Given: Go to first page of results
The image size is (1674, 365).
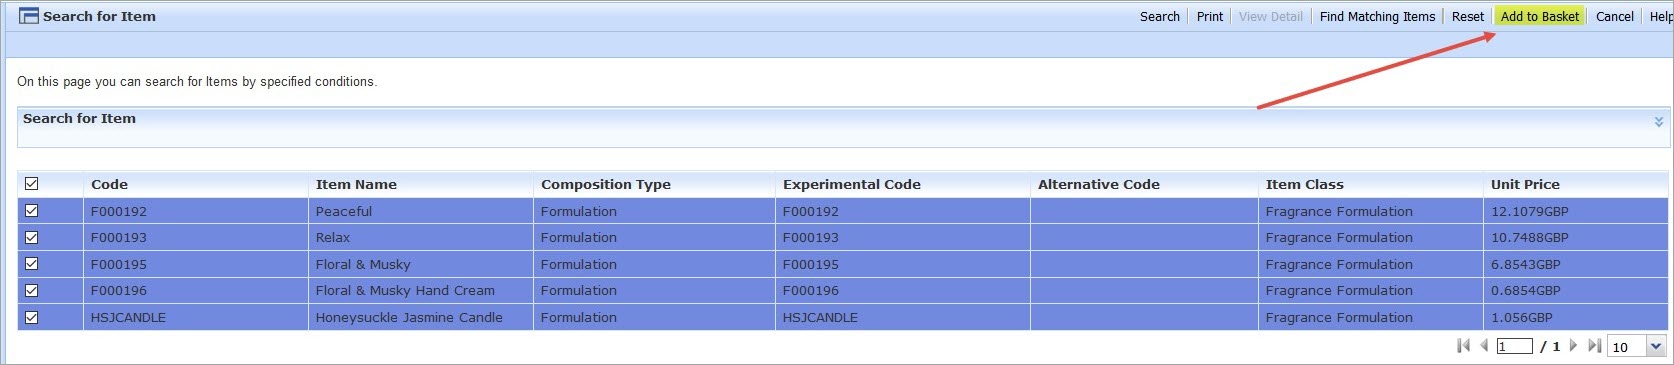Looking at the screenshot, I should (x=1464, y=346).
